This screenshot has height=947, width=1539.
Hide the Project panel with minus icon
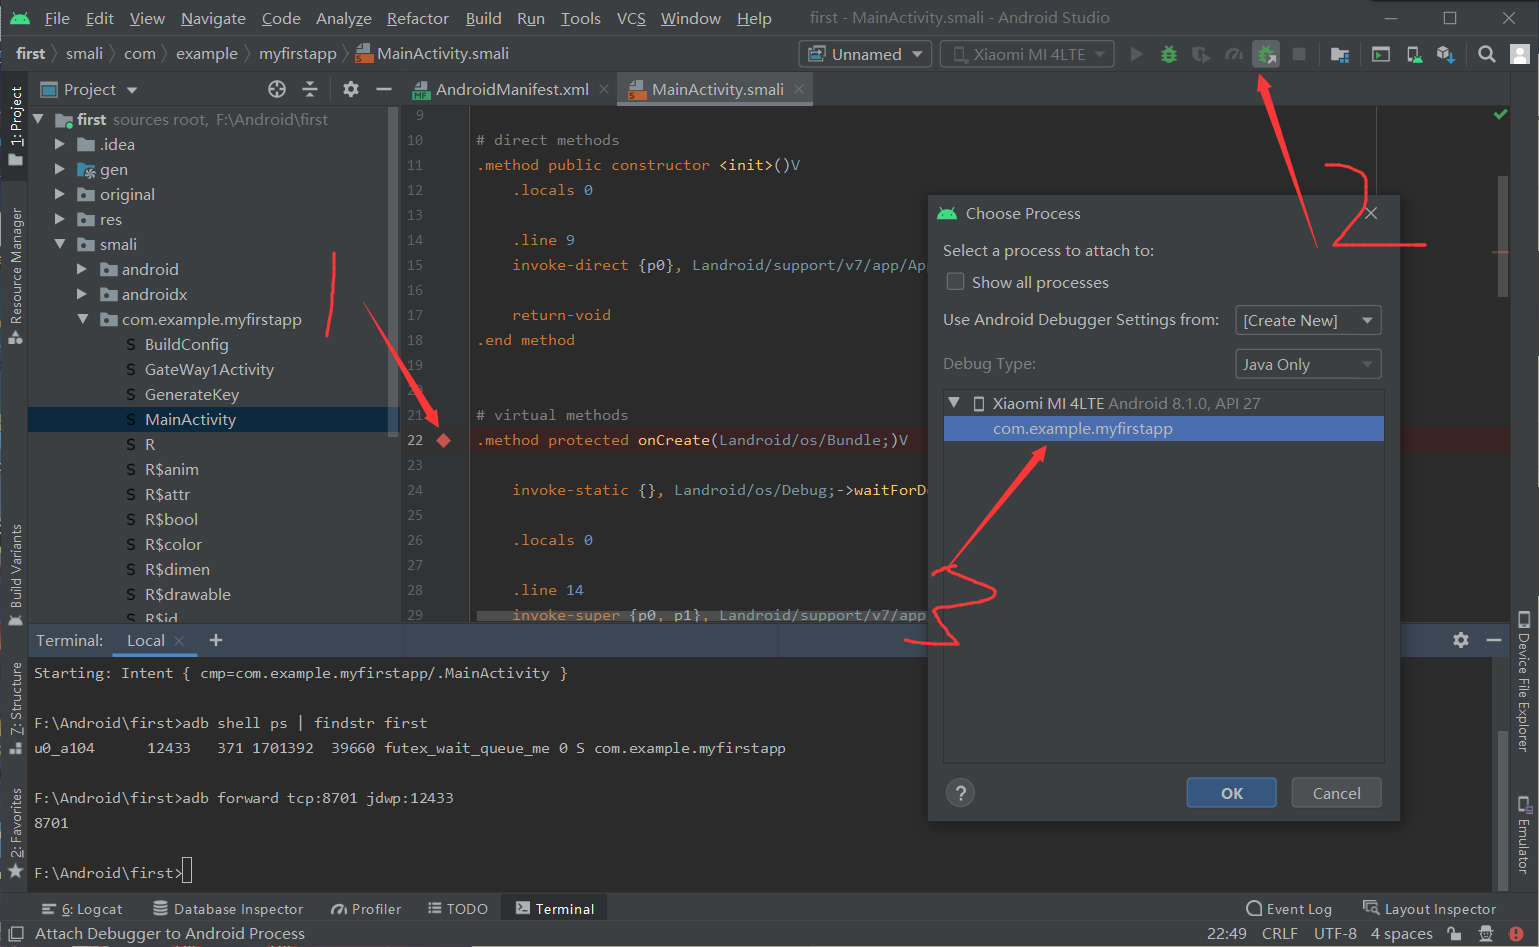(x=383, y=89)
